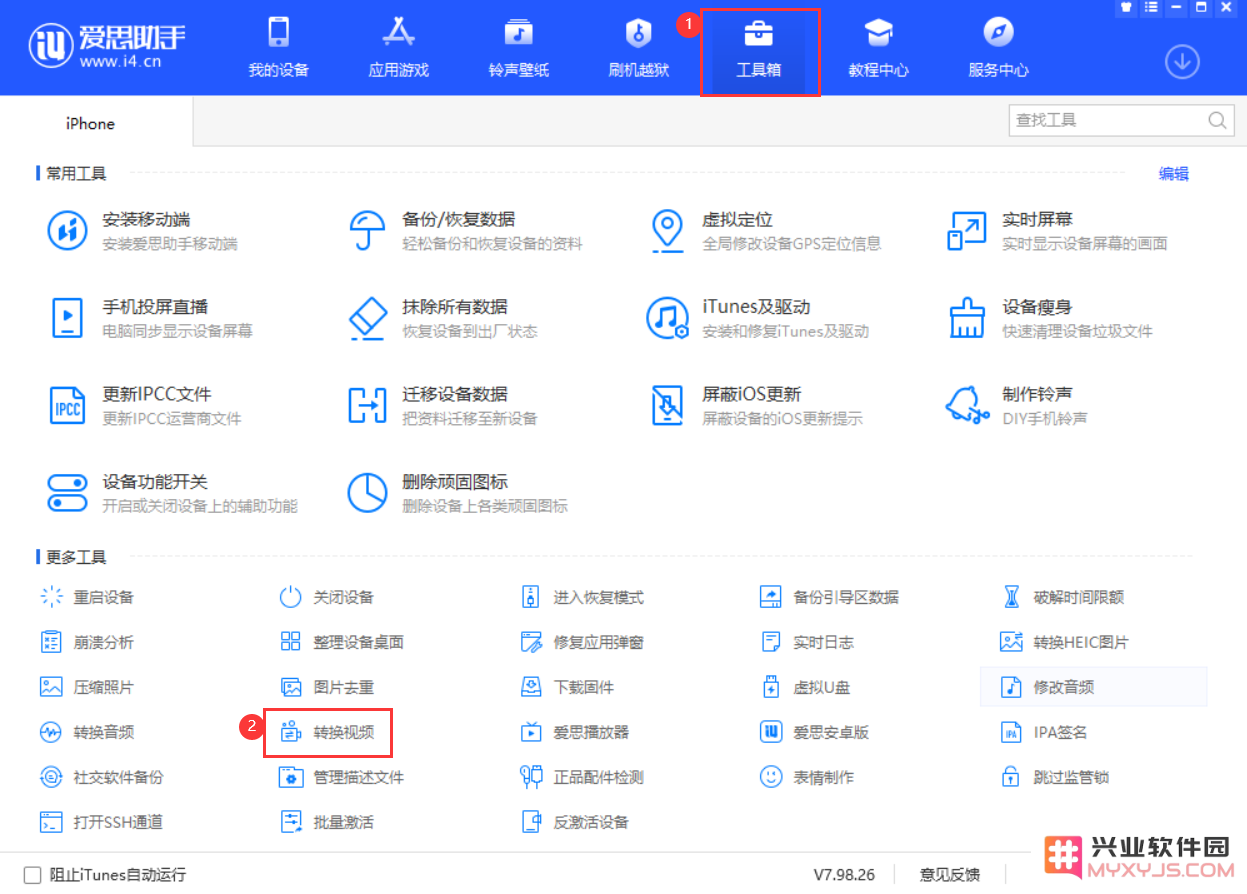Open 打开SSH通道 tool

[x=102, y=822]
